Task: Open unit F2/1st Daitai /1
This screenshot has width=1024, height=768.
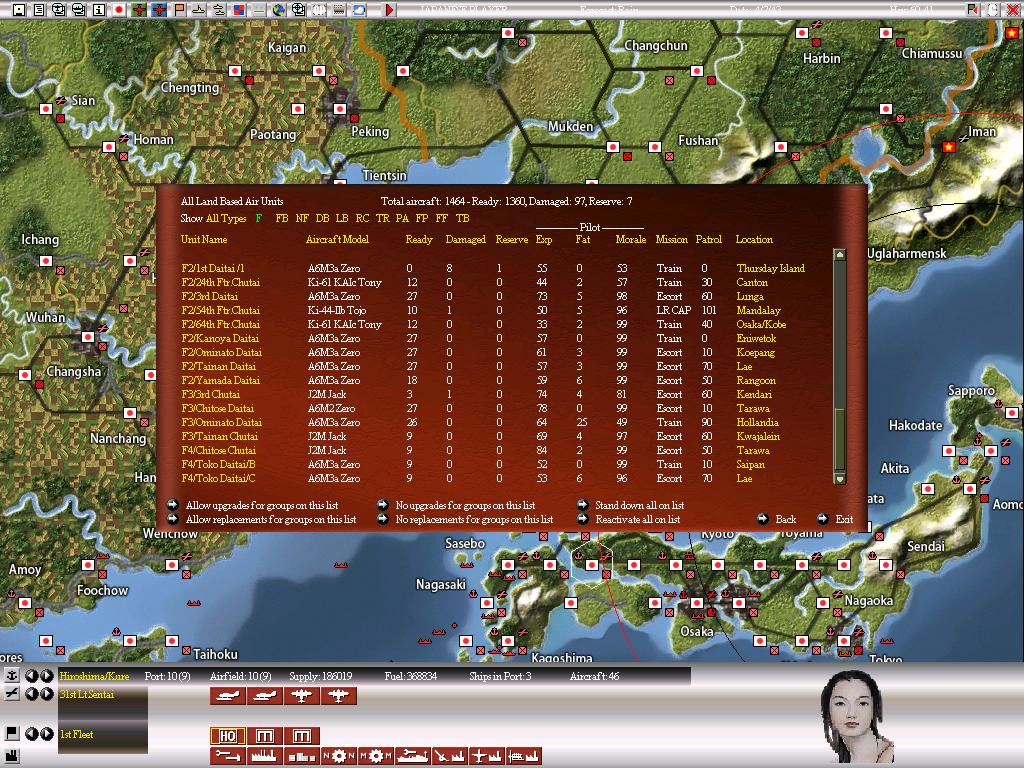Action: tap(213, 268)
